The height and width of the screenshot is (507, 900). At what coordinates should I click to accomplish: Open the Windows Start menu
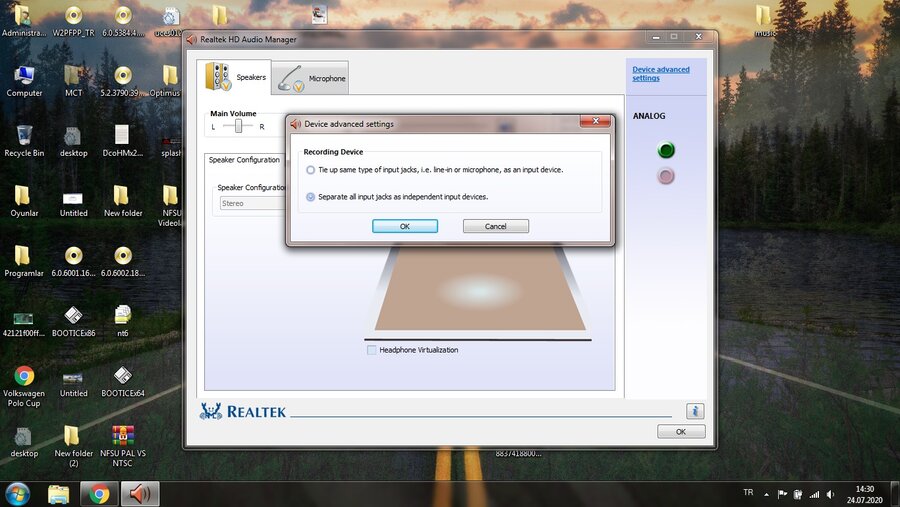[18, 494]
